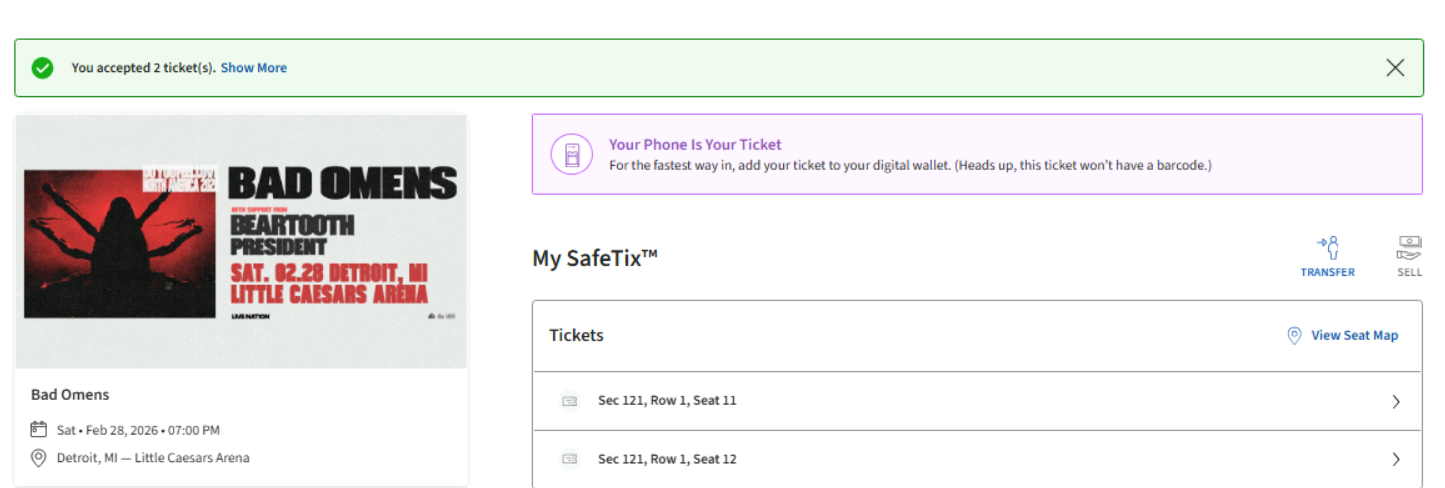Image resolution: width=1445 pixels, height=488 pixels.
Task: Click the phone ticket icon in purple banner
Action: (572, 154)
